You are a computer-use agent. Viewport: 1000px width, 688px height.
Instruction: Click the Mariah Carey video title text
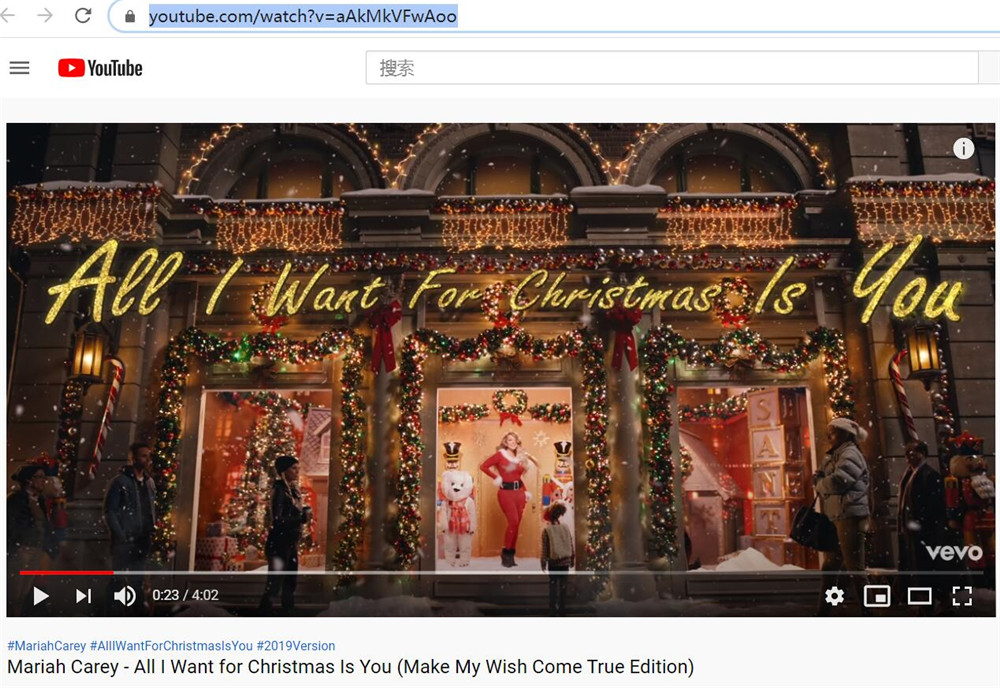coord(350,667)
